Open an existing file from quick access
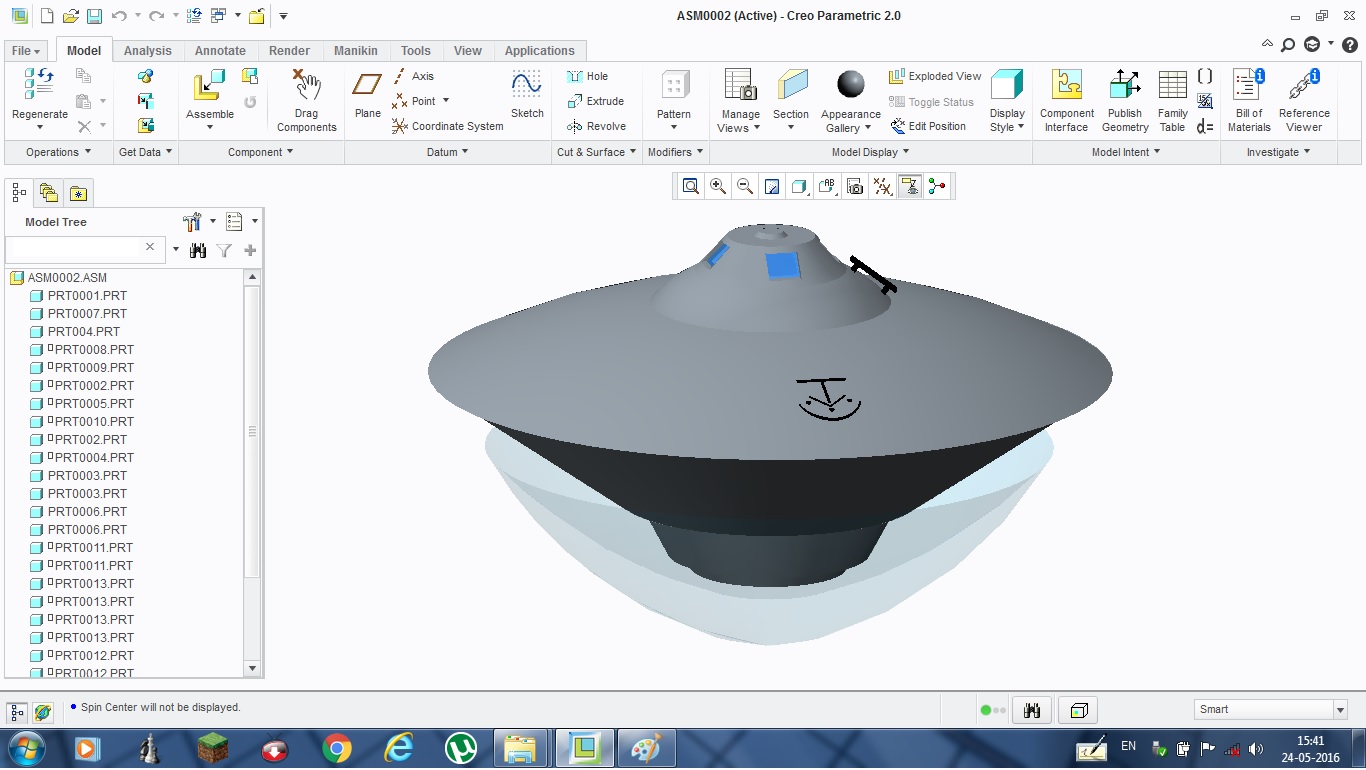The width and height of the screenshot is (1366, 770). (x=70, y=16)
